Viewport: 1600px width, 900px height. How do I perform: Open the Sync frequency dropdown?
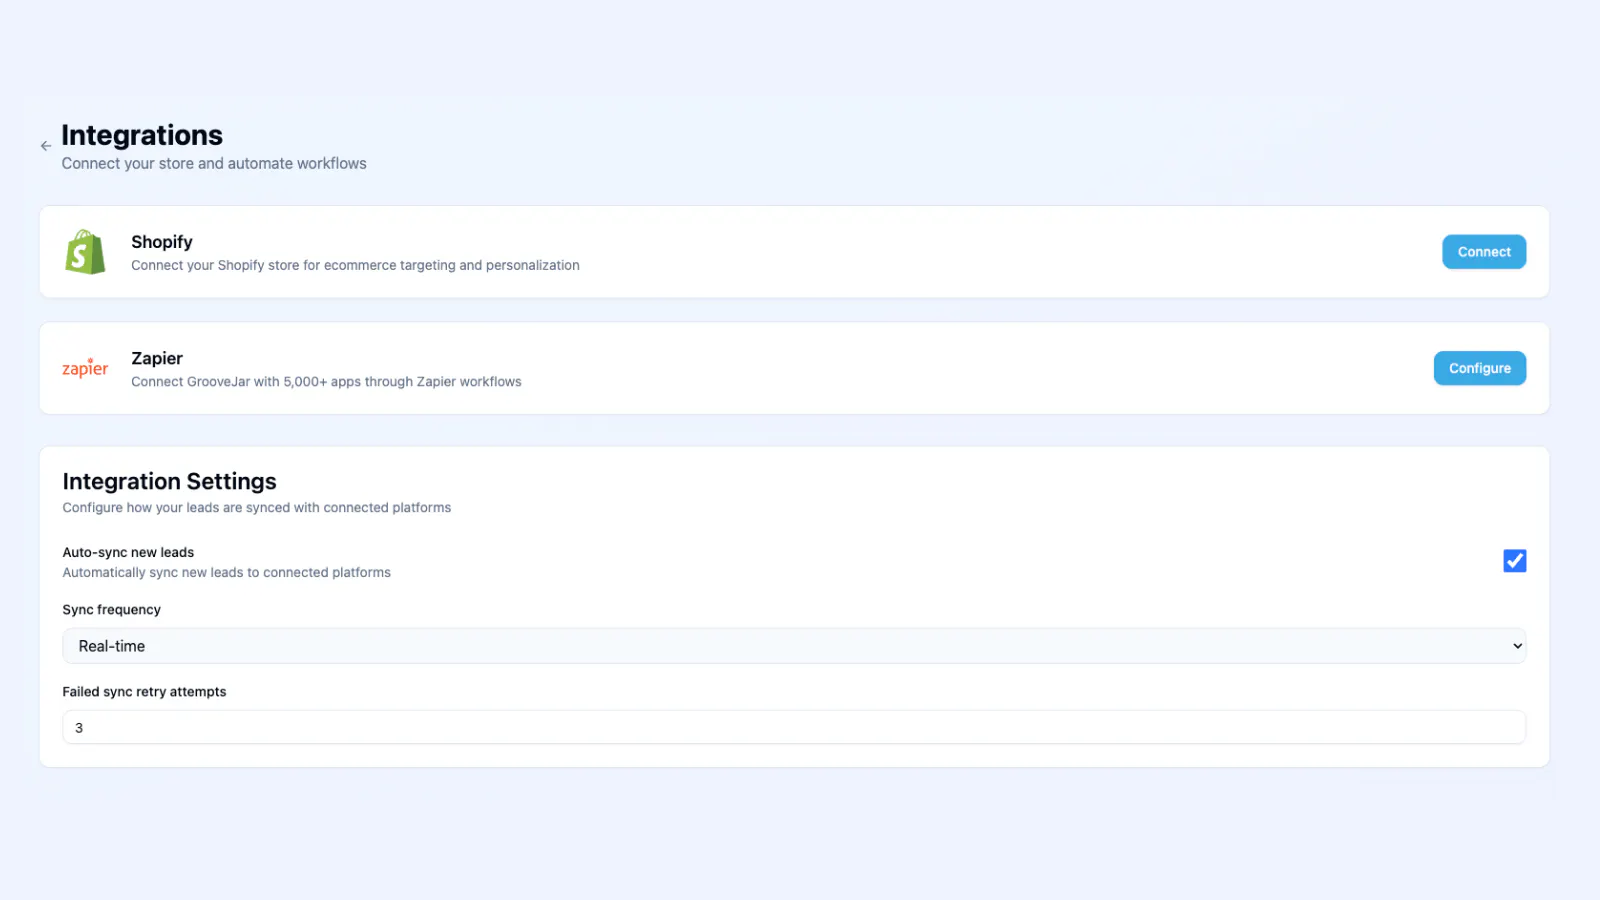(794, 646)
